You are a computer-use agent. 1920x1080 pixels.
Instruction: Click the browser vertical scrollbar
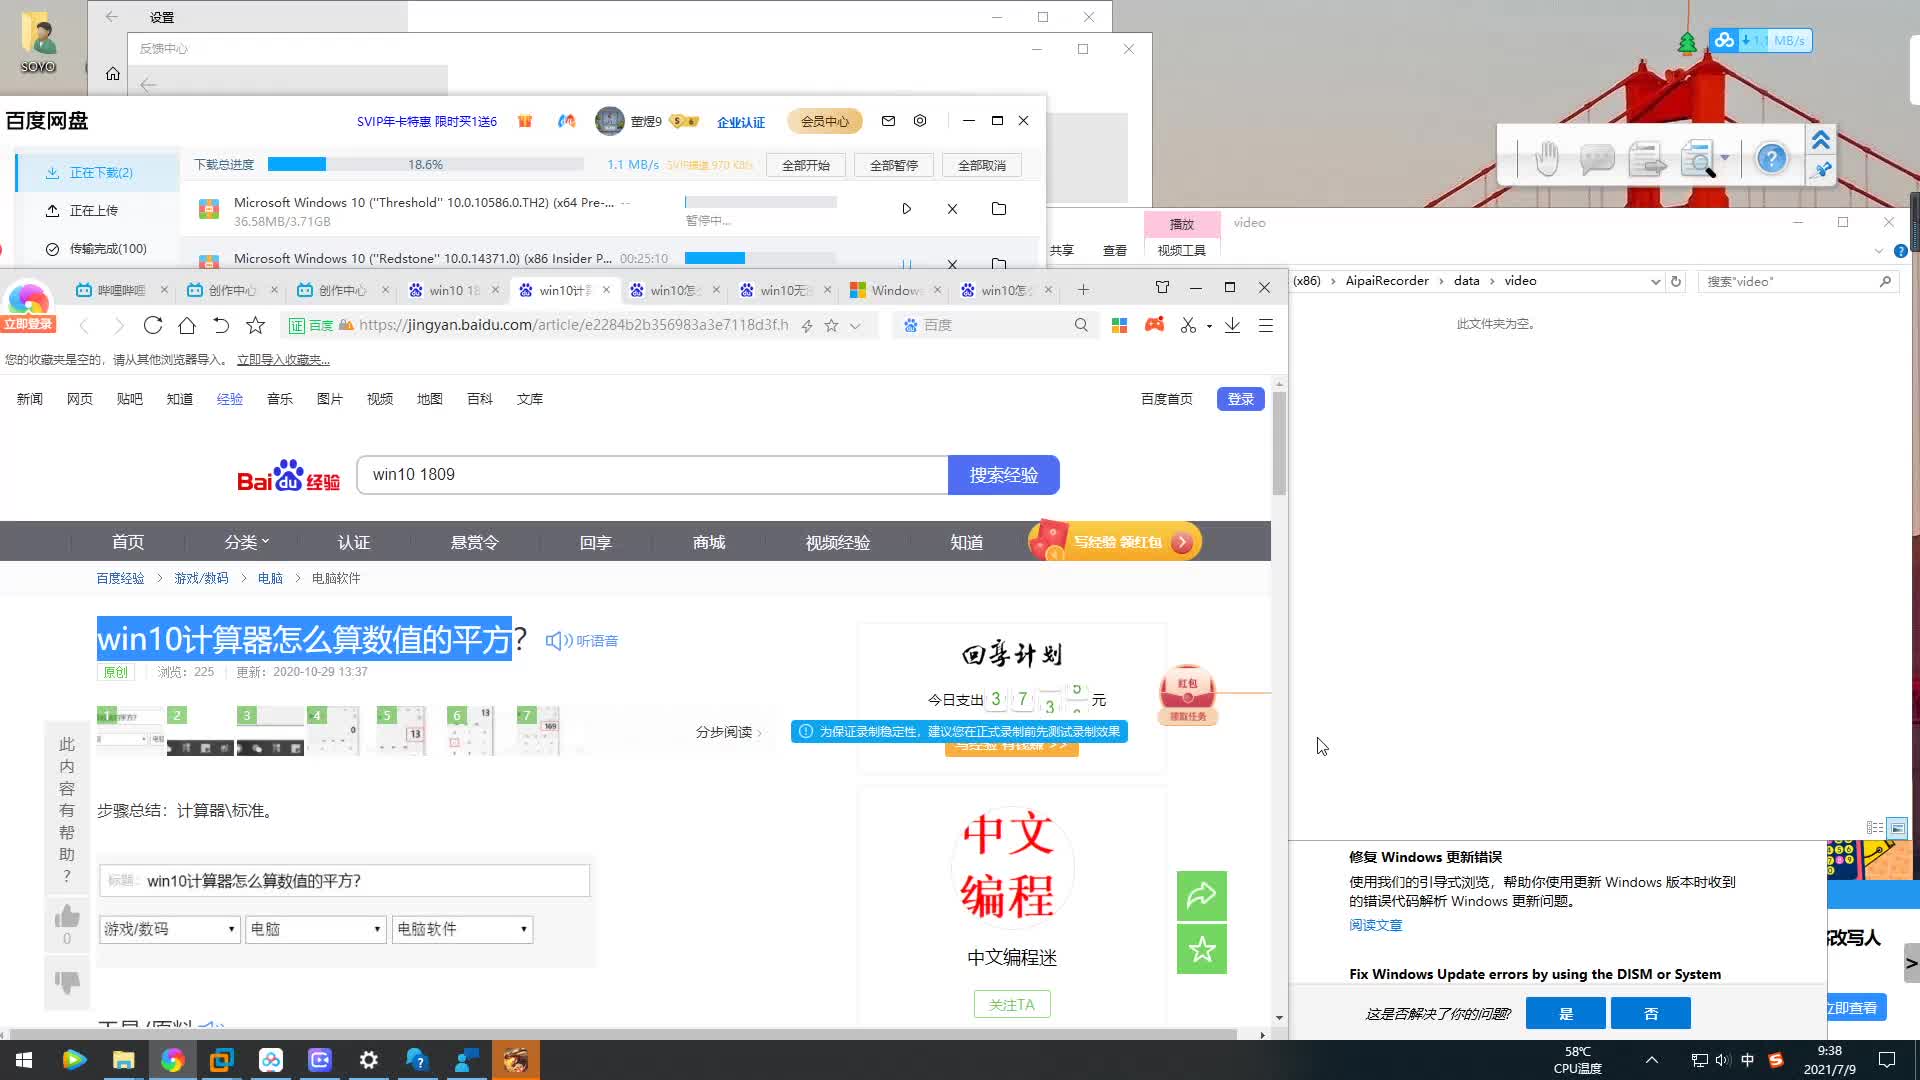click(x=1279, y=443)
